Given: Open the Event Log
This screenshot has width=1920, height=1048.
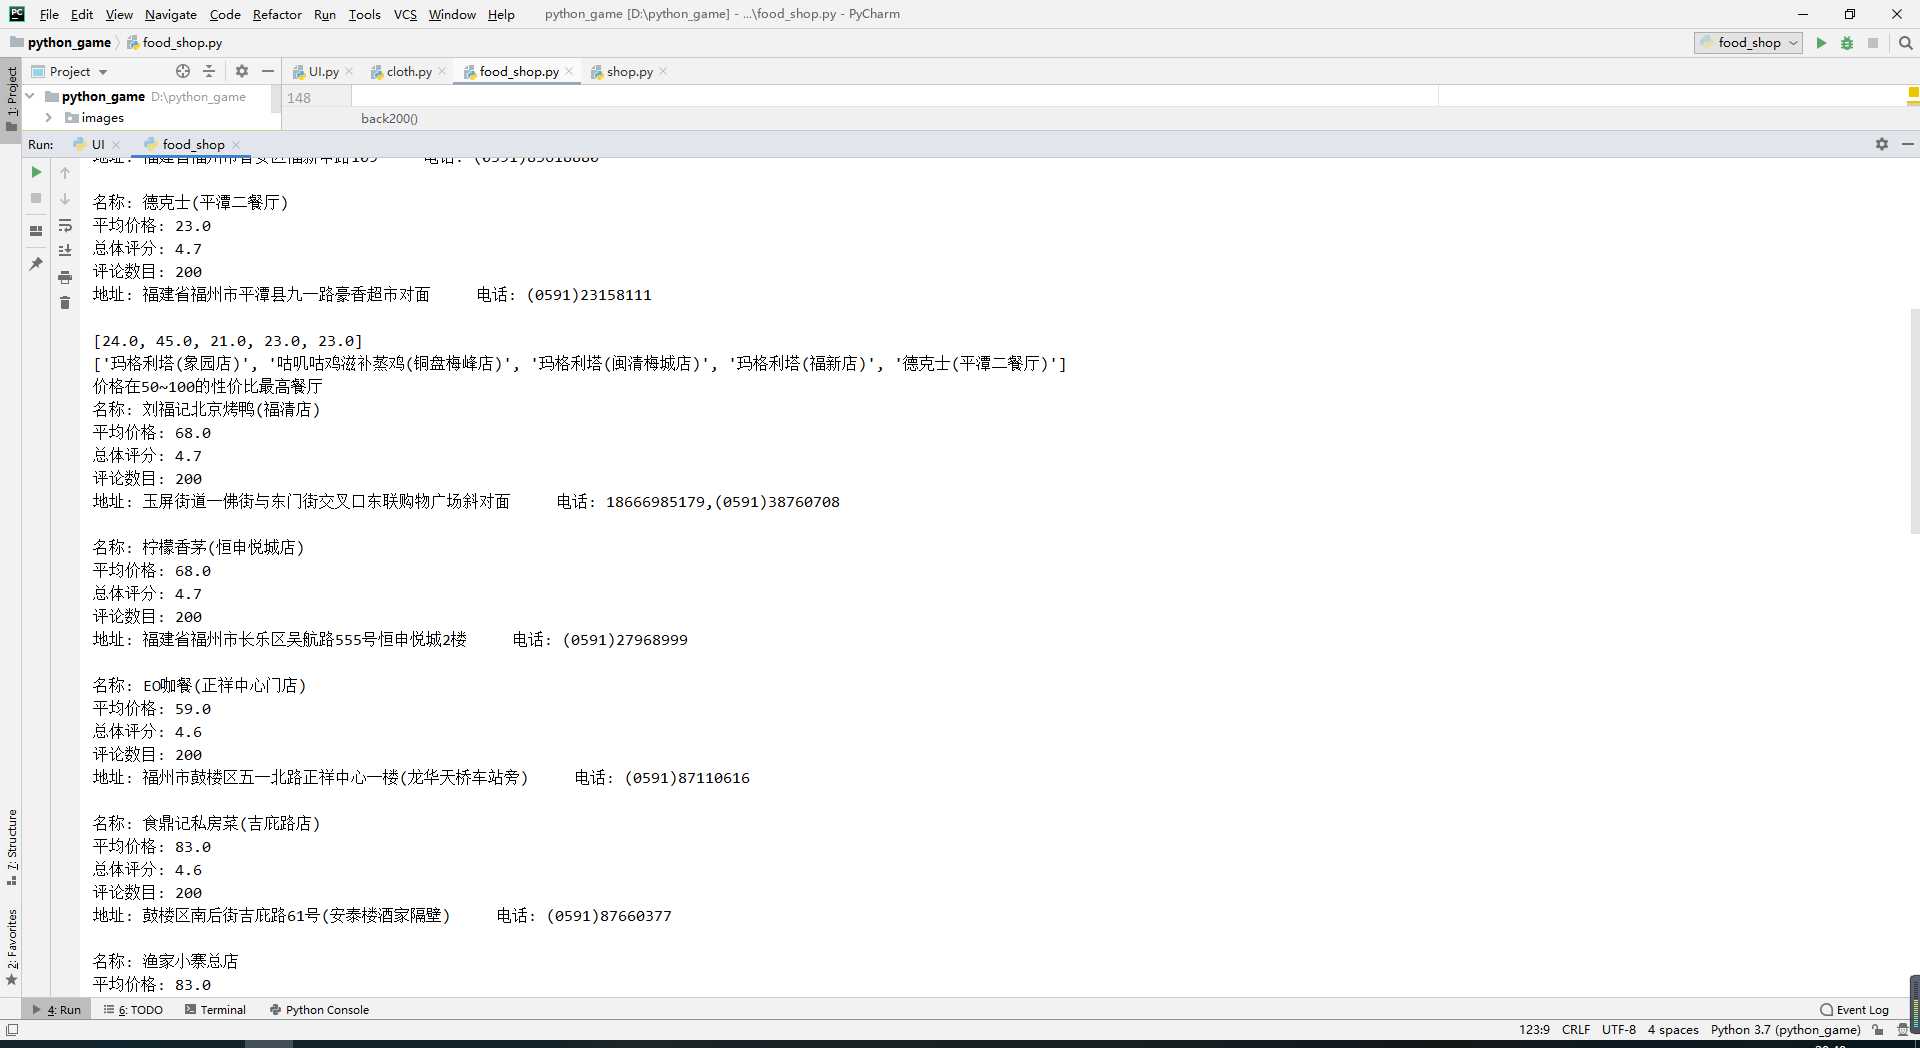Looking at the screenshot, I should [1854, 1010].
